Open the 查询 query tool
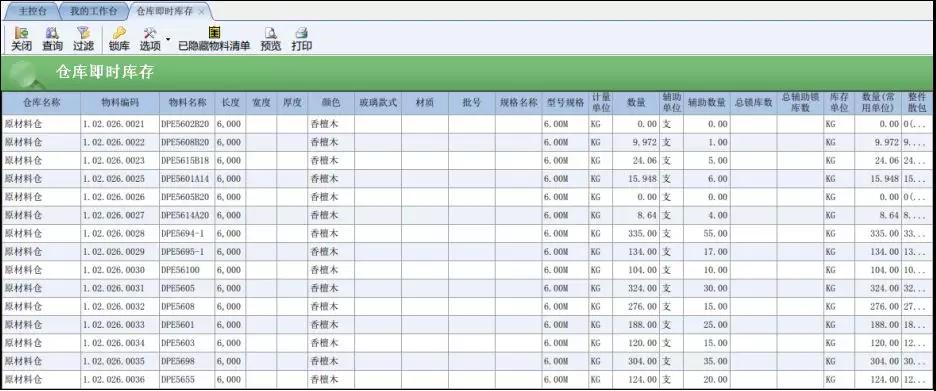This screenshot has height=391, width=936. point(52,39)
